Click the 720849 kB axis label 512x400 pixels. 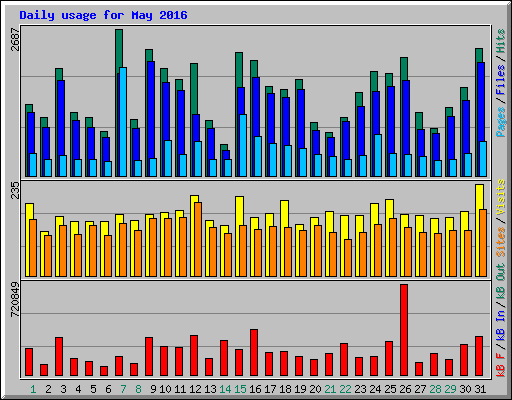(16, 299)
